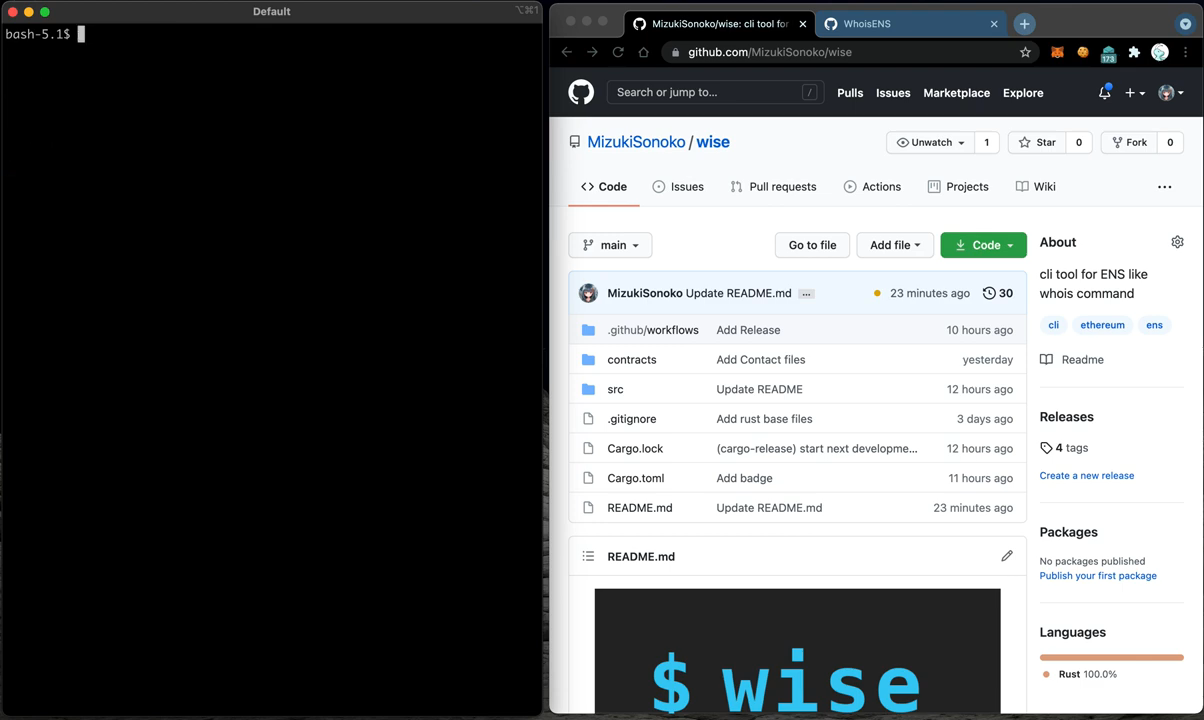Switch branches with the main dropdown

pos(610,245)
